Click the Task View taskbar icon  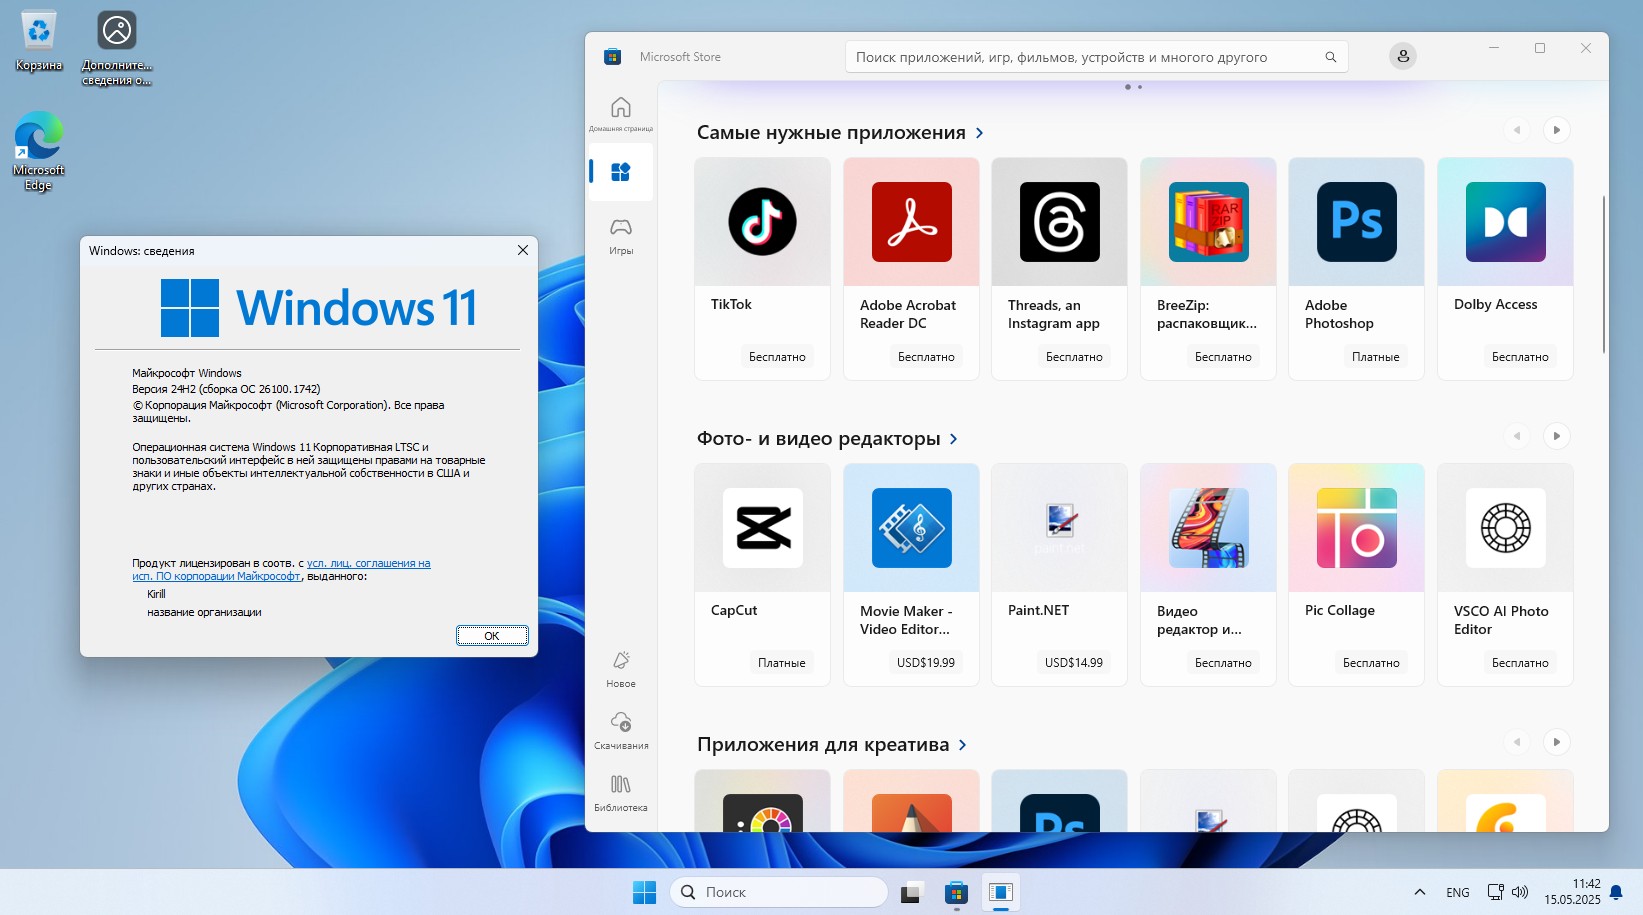[911, 892]
